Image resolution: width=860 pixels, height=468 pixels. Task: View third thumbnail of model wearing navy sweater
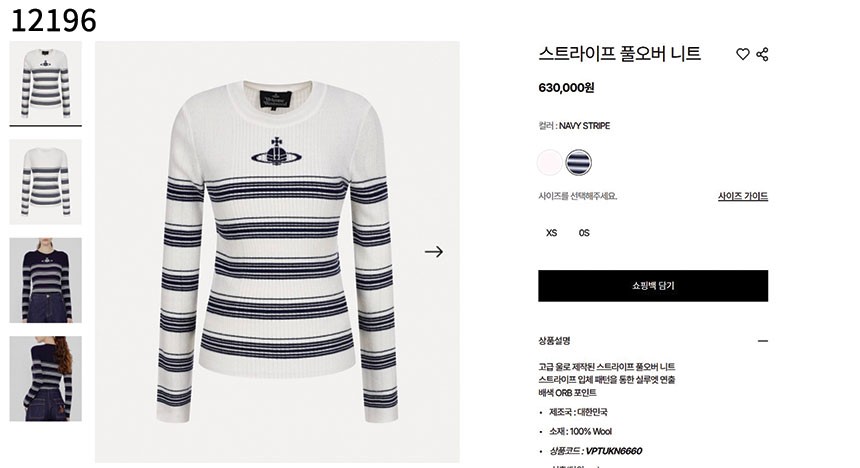coord(46,280)
